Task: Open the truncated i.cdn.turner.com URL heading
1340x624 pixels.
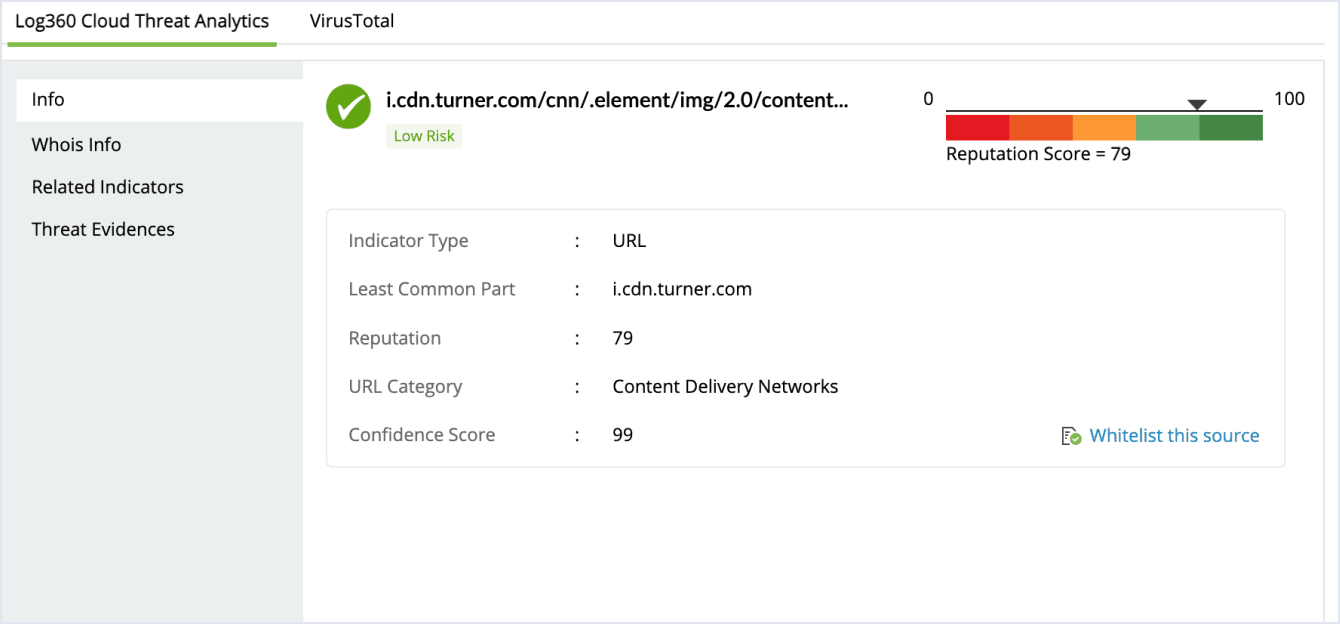Action: pyautogui.click(x=618, y=100)
